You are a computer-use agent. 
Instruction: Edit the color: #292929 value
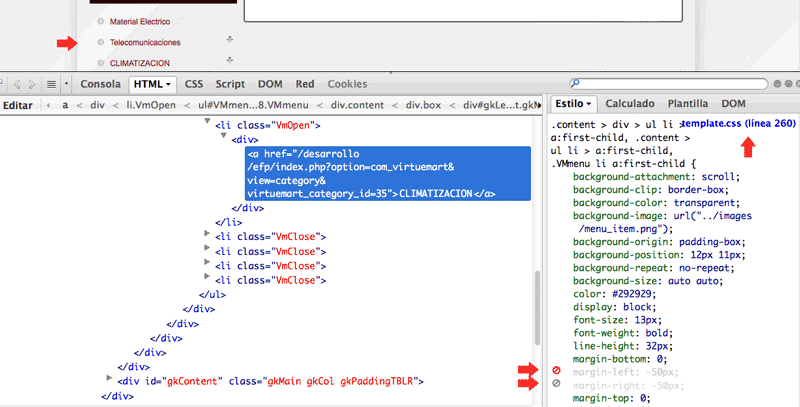[632, 294]
